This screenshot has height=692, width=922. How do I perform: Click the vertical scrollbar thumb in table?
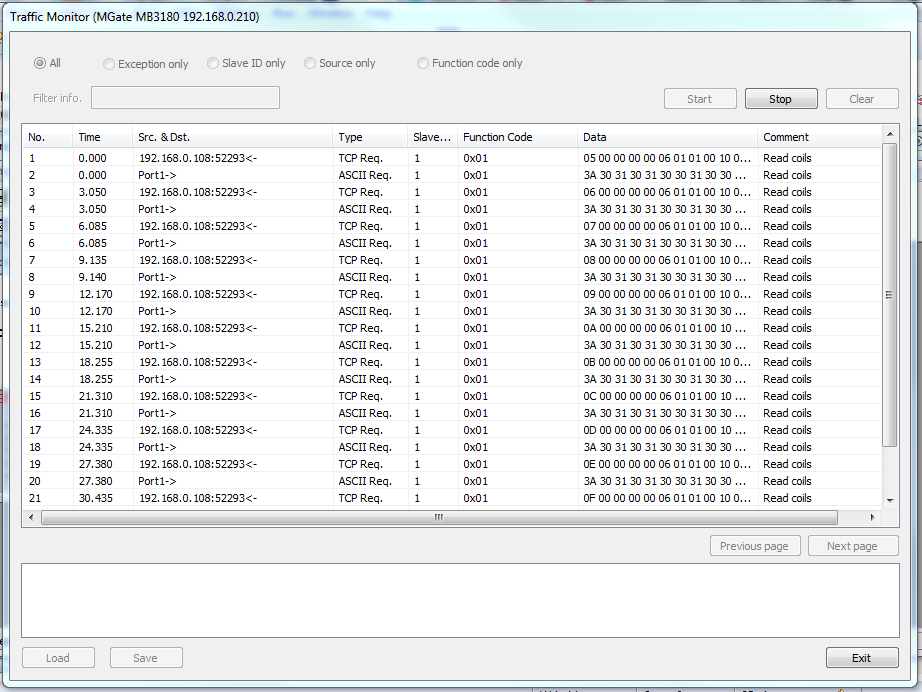[x=890, y=295]
